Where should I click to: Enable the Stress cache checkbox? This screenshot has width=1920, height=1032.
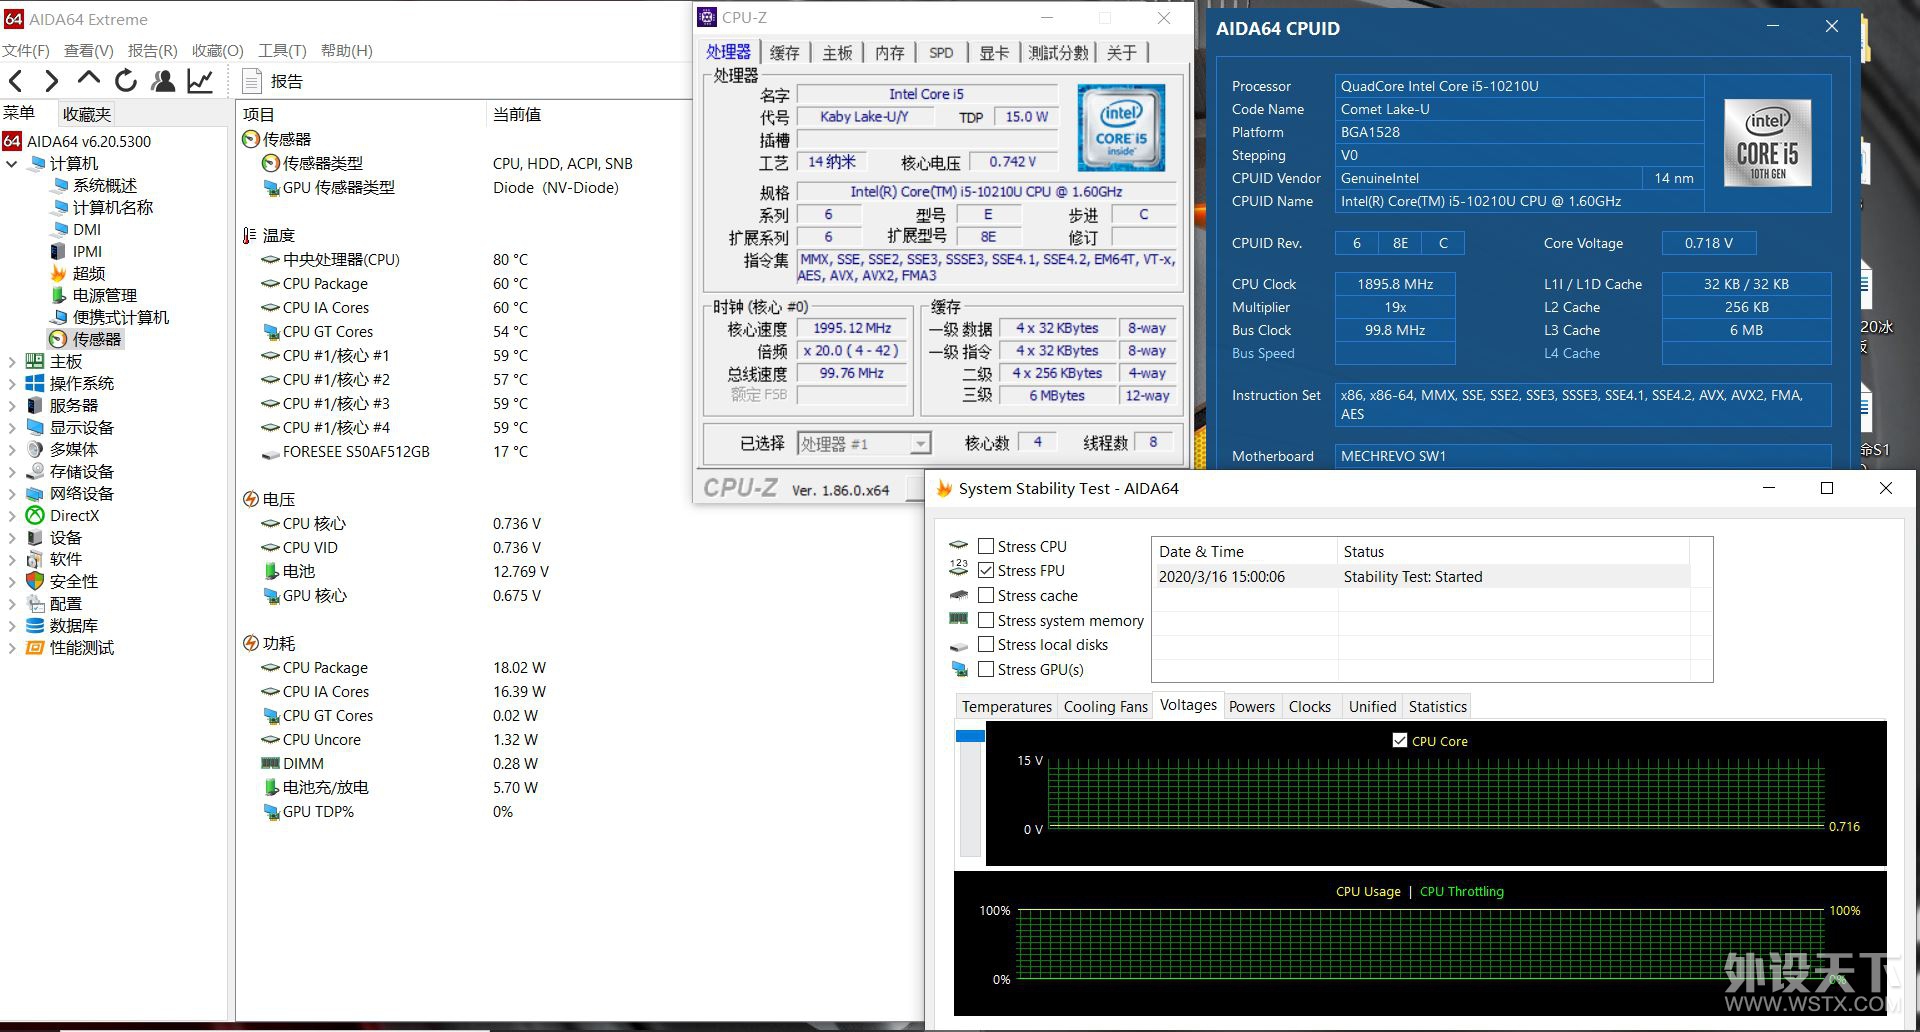(986, 595)
